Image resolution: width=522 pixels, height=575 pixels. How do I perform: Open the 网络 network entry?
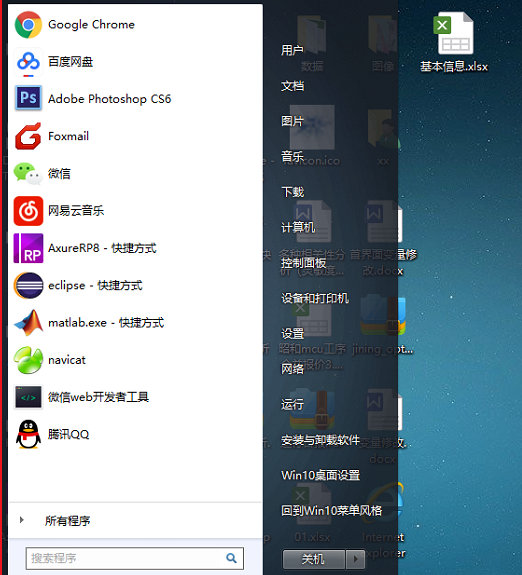pyautogui.click(x=292, y=369)
